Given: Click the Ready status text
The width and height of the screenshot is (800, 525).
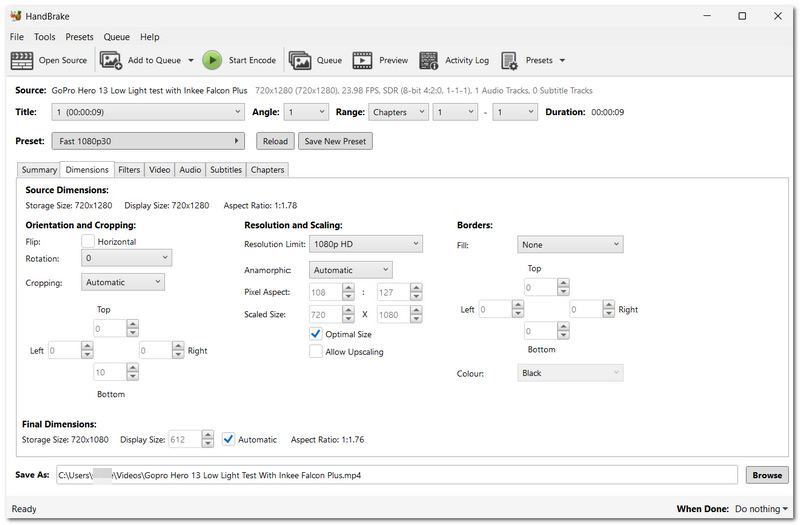Looking at the screenshot, I should 24,509.
